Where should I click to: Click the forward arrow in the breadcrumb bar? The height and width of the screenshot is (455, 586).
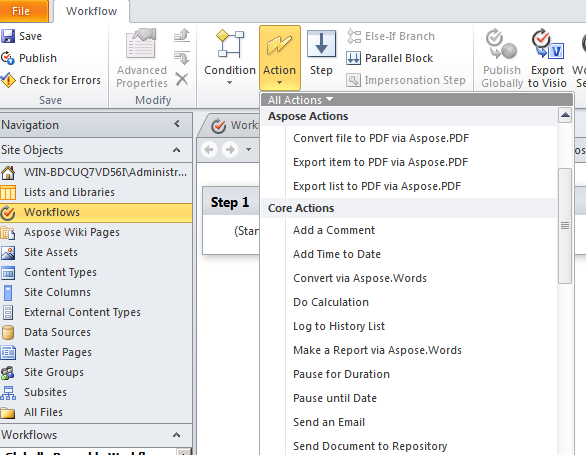230,150
